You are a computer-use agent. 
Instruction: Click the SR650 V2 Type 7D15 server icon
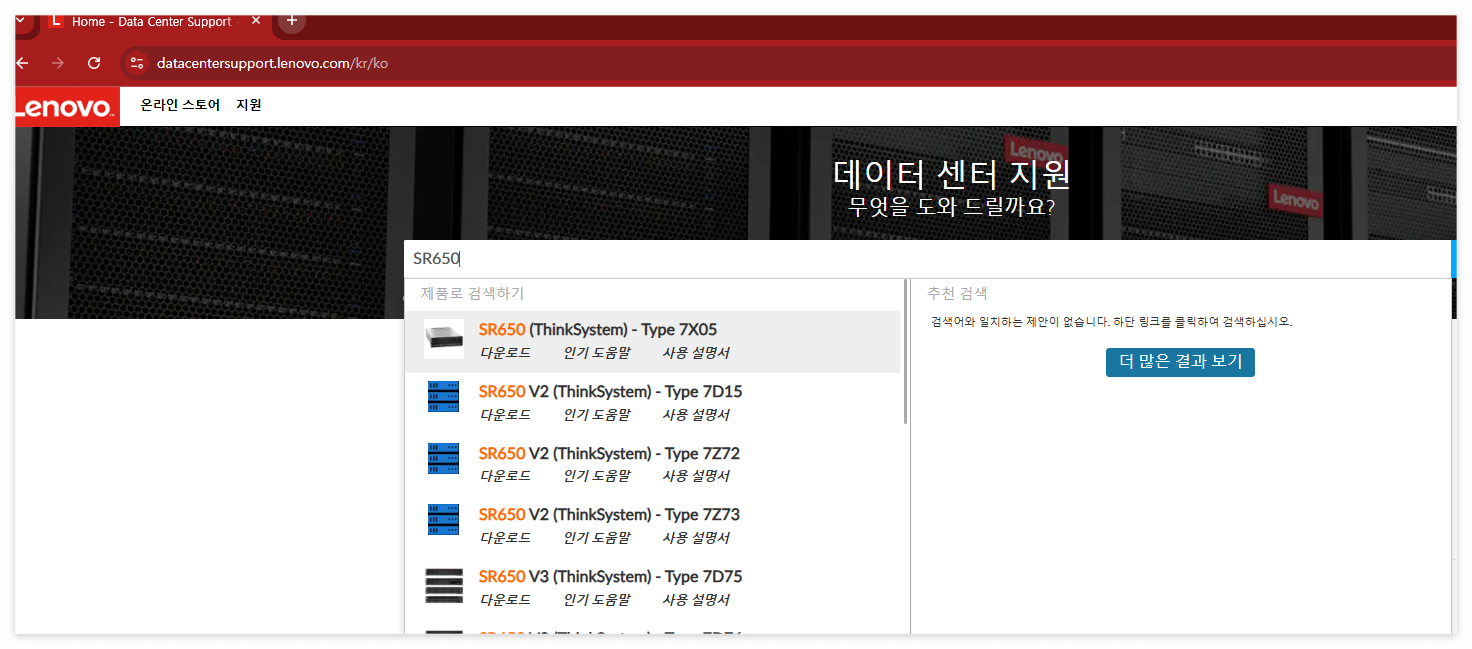coord(443,397)
